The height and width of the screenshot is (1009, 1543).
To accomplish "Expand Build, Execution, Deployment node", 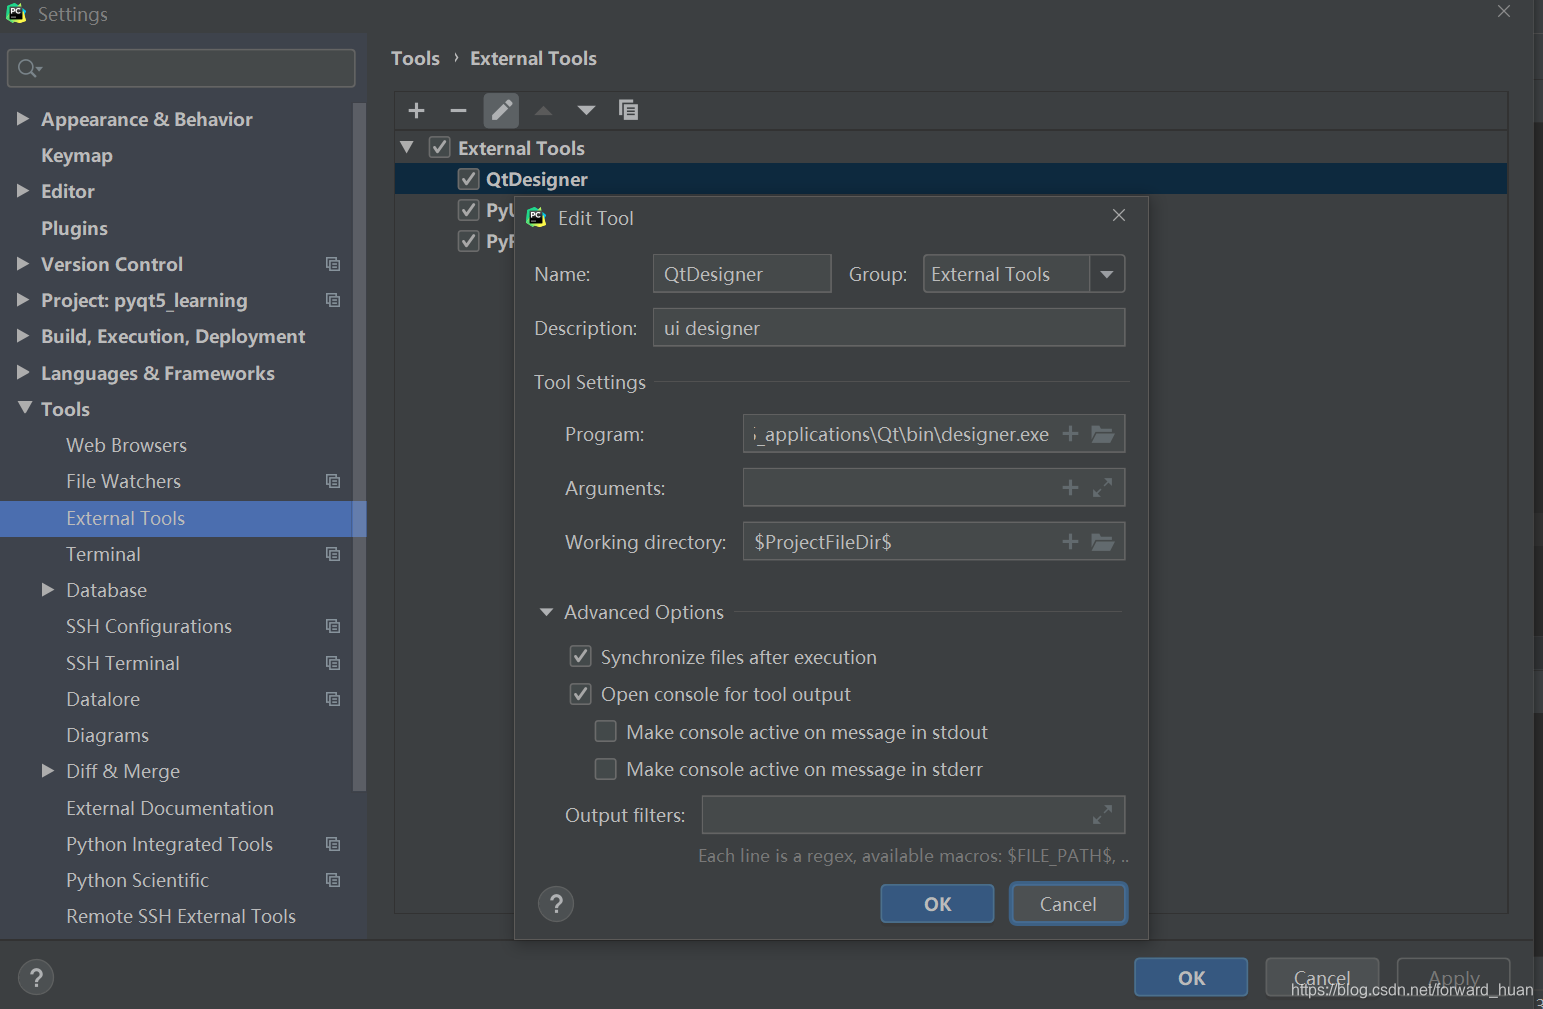I will 23,336.
